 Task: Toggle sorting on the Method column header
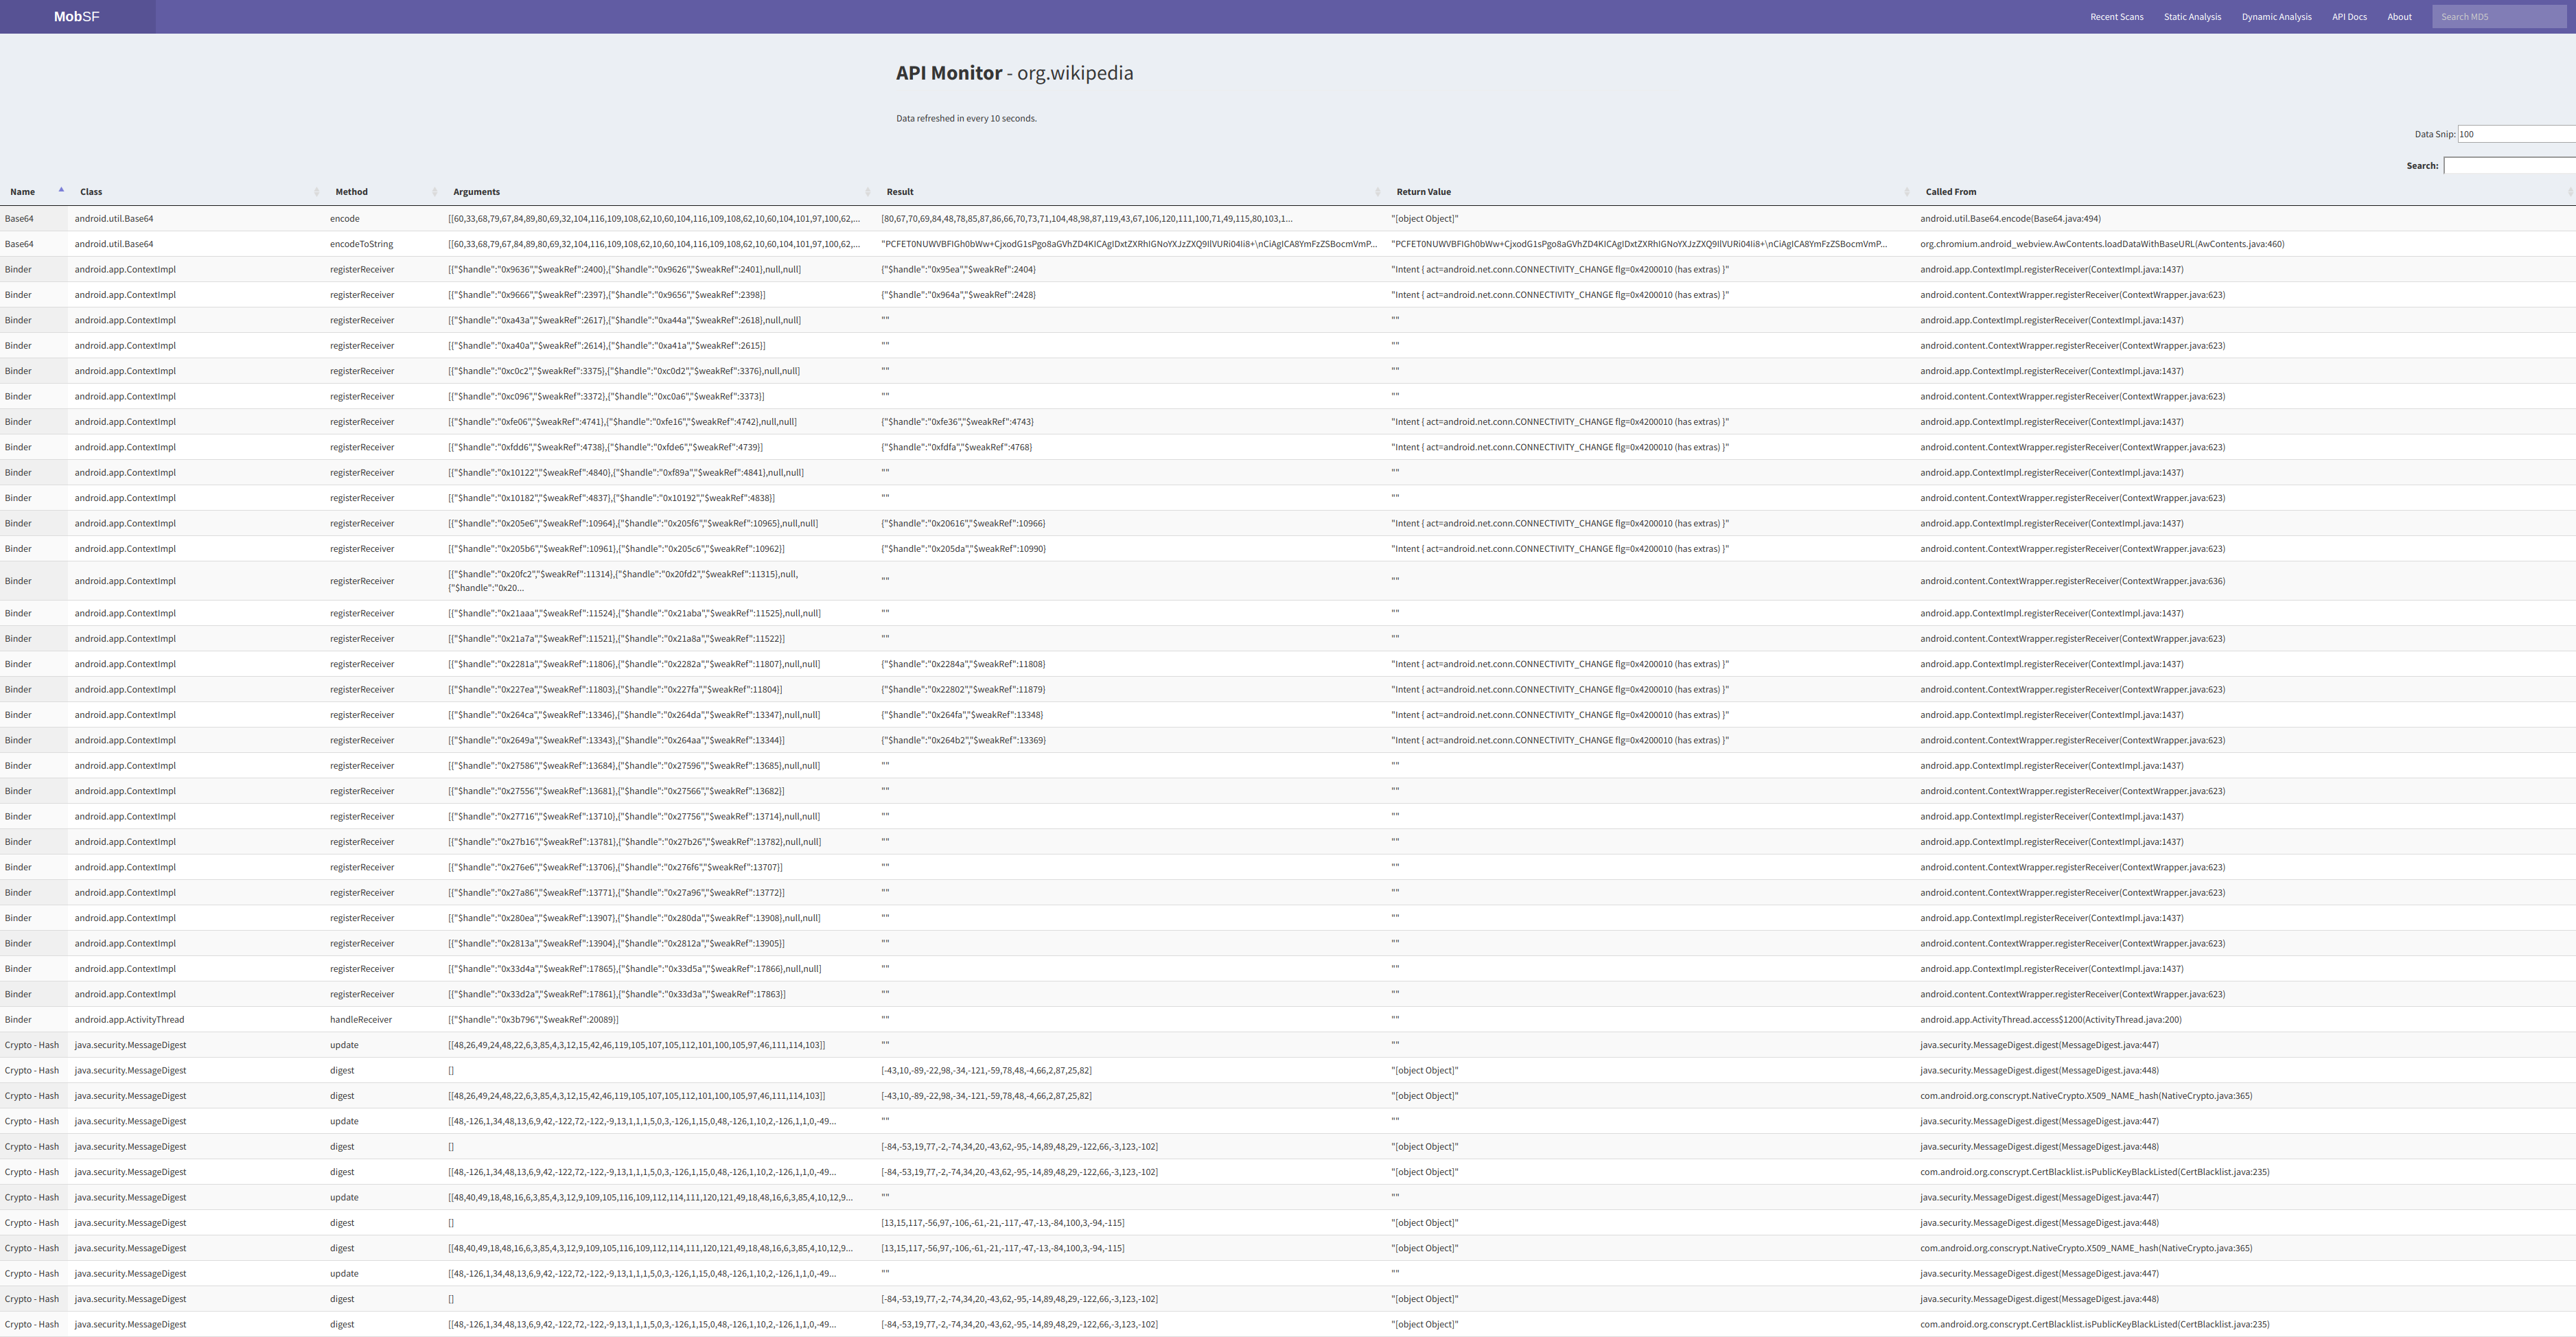pos(436,191)
